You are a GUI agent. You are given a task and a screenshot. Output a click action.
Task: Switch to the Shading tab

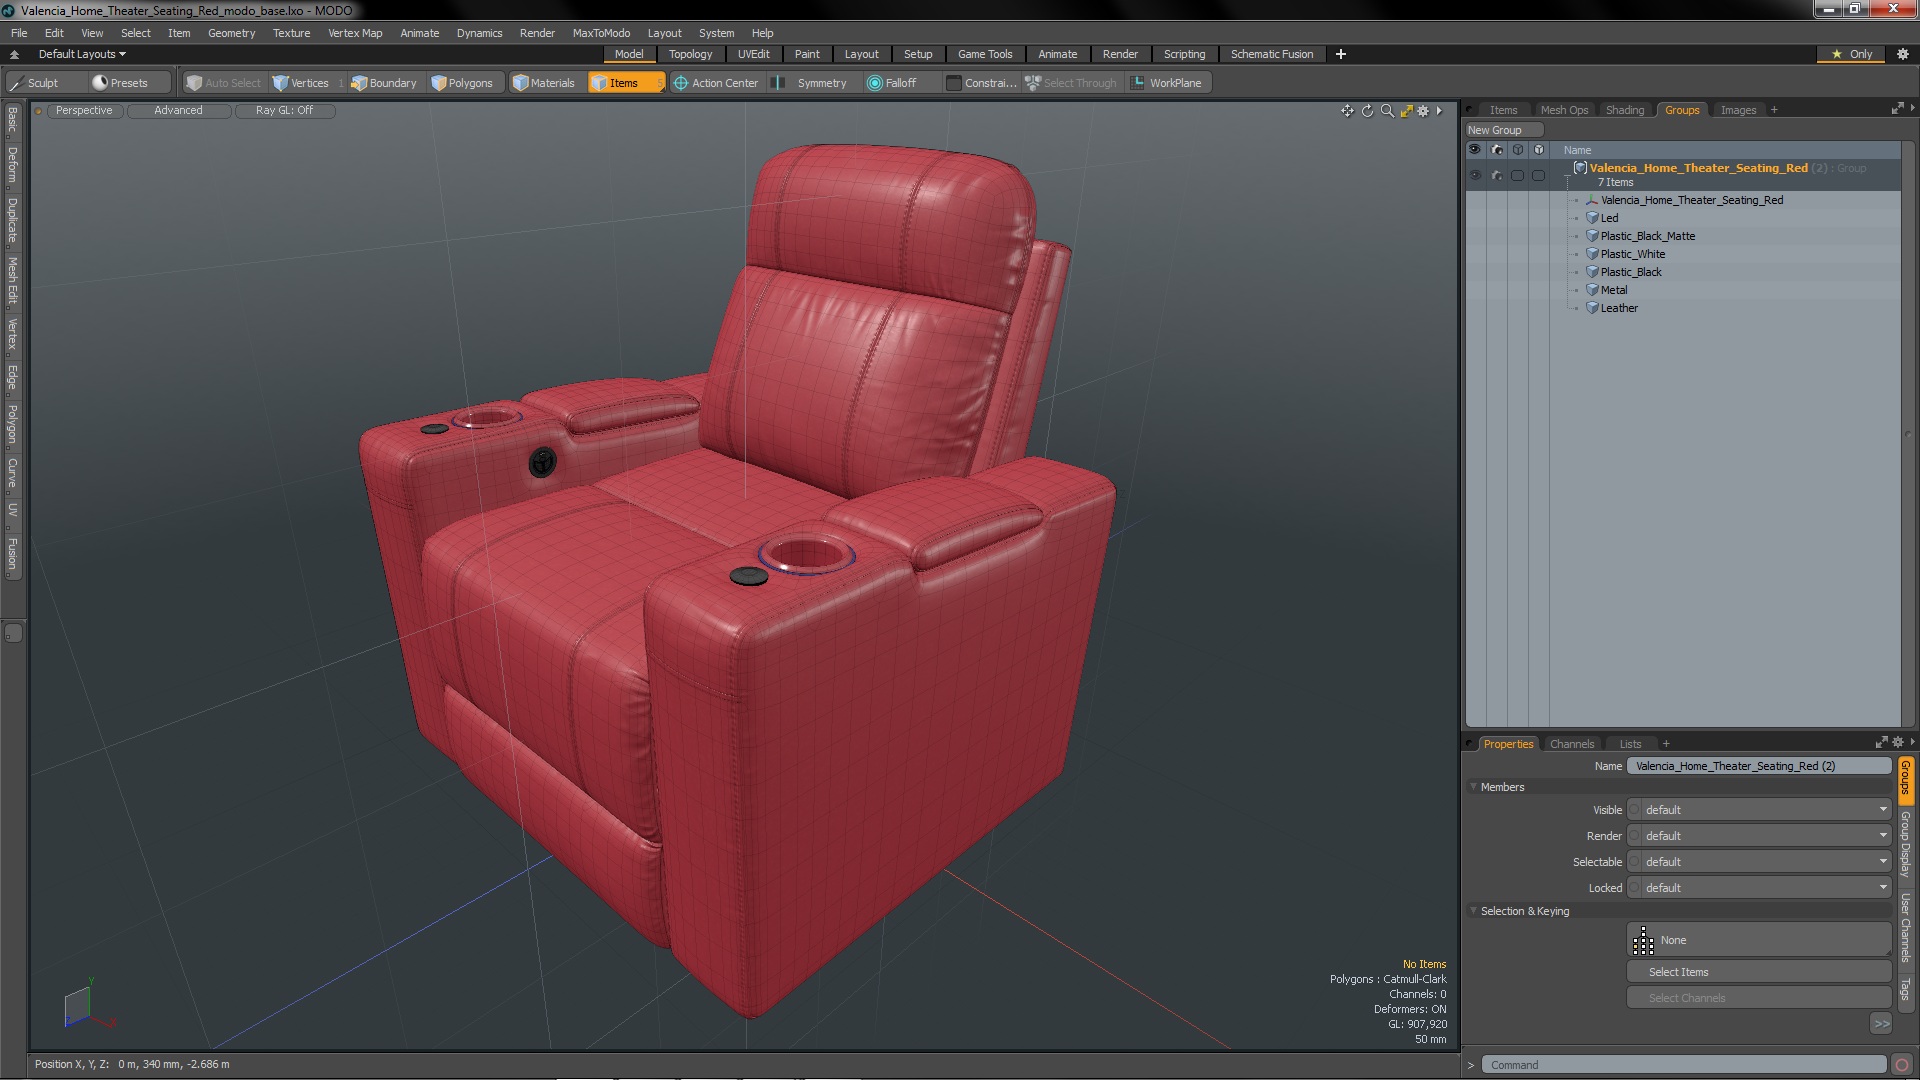[x=1624, y=110]
